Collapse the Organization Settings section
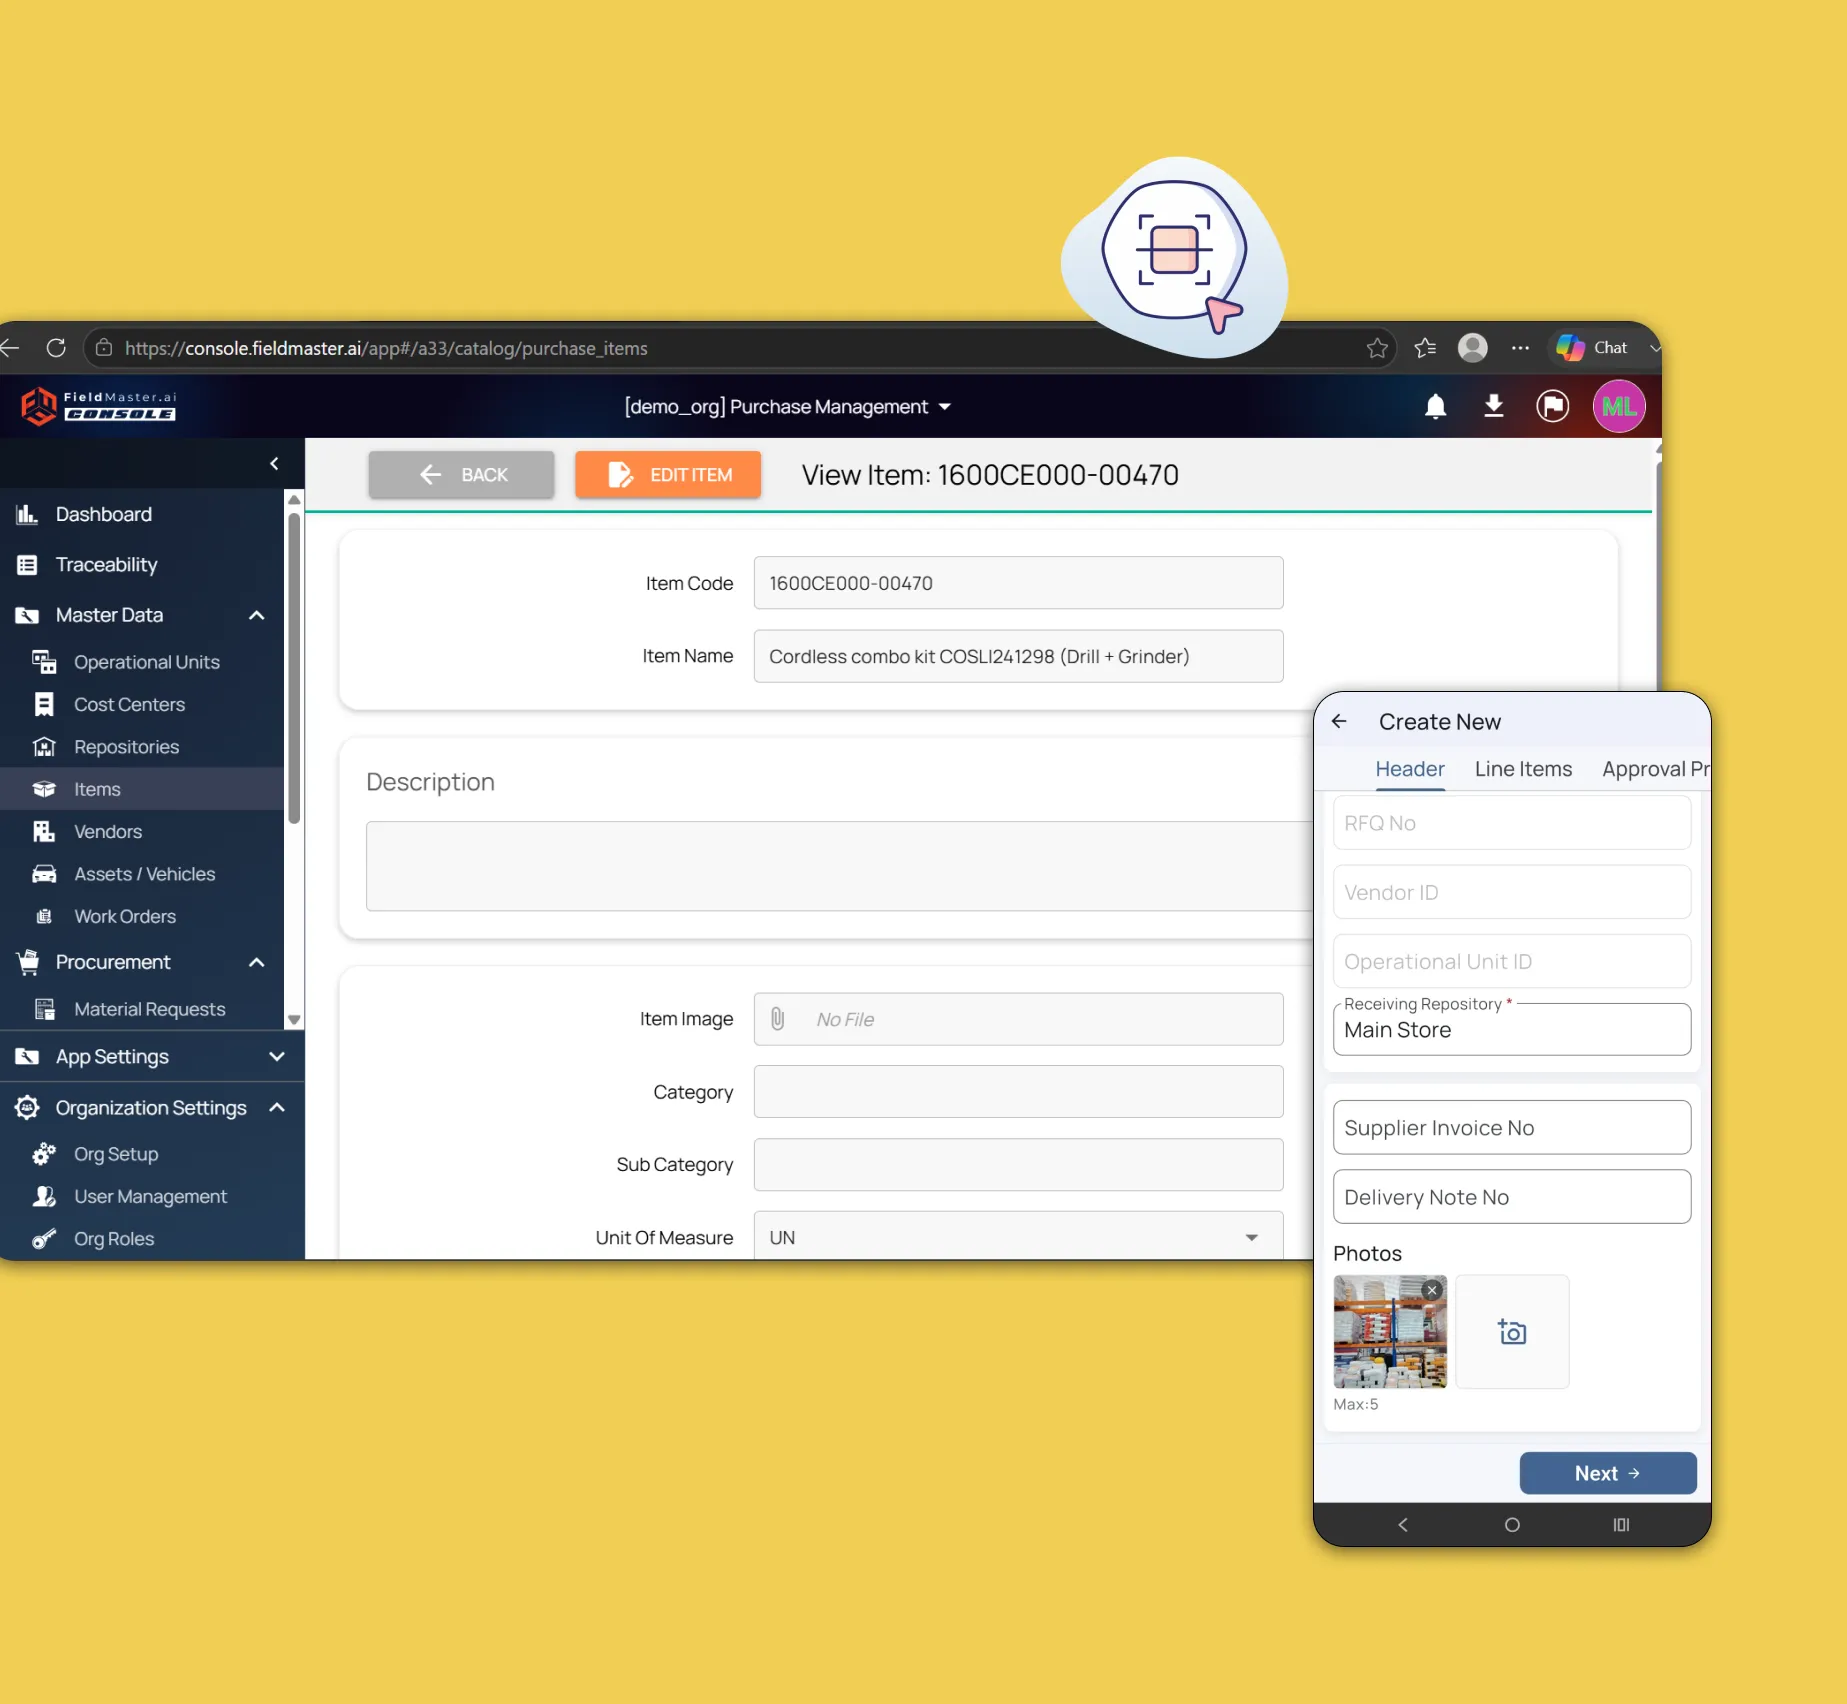The image size is (1847, 1704). point(277,1107)
